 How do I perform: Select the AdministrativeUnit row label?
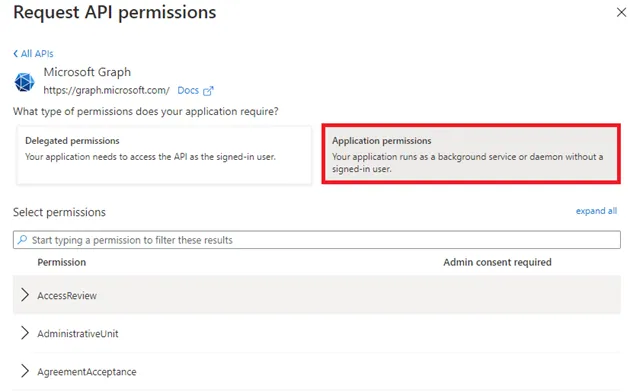78,333
